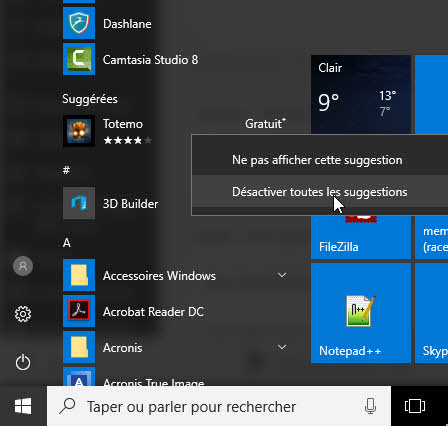
Task: Click the 'Gratuit' label for Totemo
Action: 266,124
